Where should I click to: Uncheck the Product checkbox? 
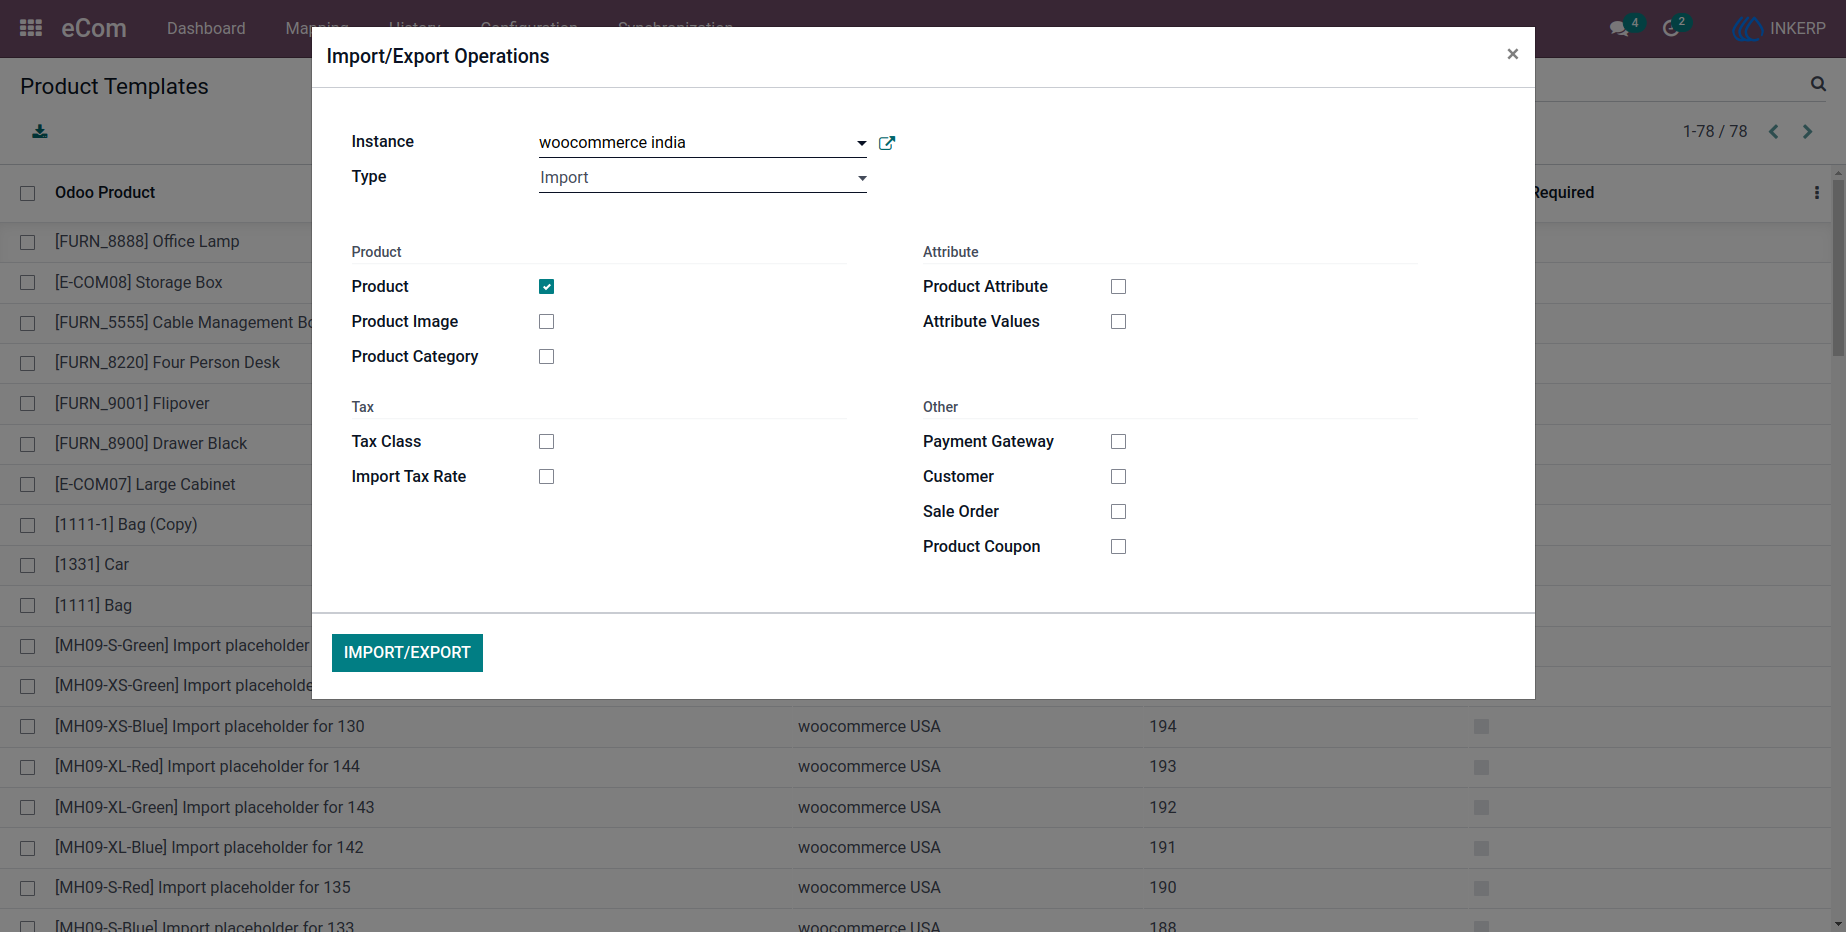(546, 287)
